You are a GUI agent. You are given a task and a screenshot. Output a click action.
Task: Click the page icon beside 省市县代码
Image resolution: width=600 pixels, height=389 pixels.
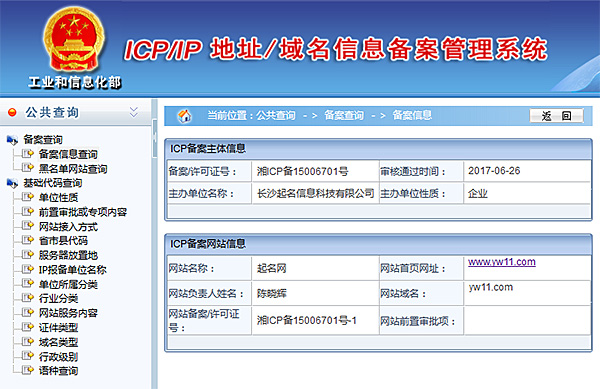[x=28, y=240]
